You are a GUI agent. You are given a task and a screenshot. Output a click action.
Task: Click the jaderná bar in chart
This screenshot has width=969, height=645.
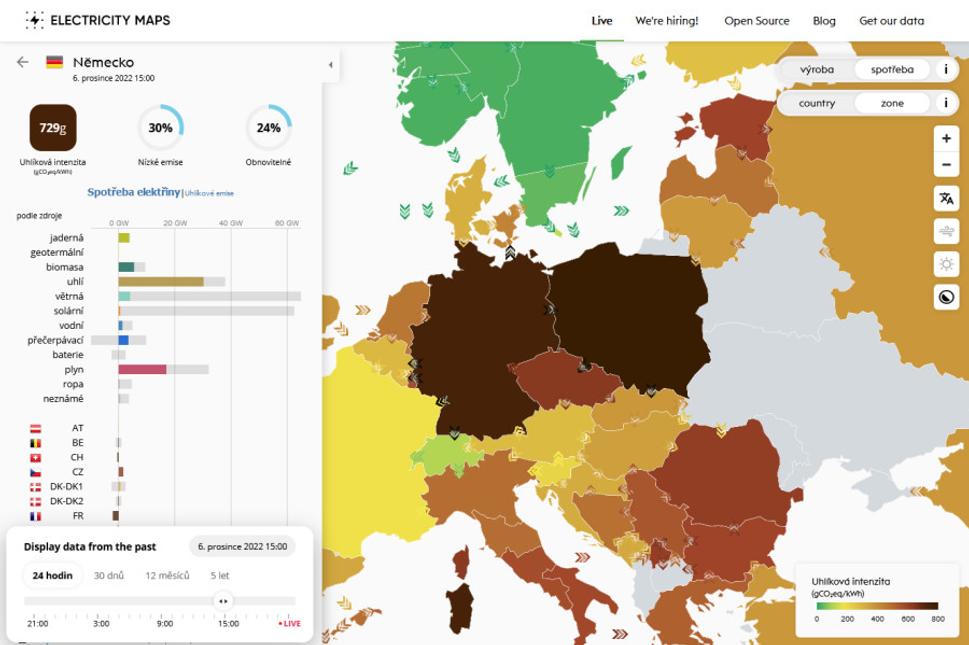pyautogui.click(x=124, y=238)
